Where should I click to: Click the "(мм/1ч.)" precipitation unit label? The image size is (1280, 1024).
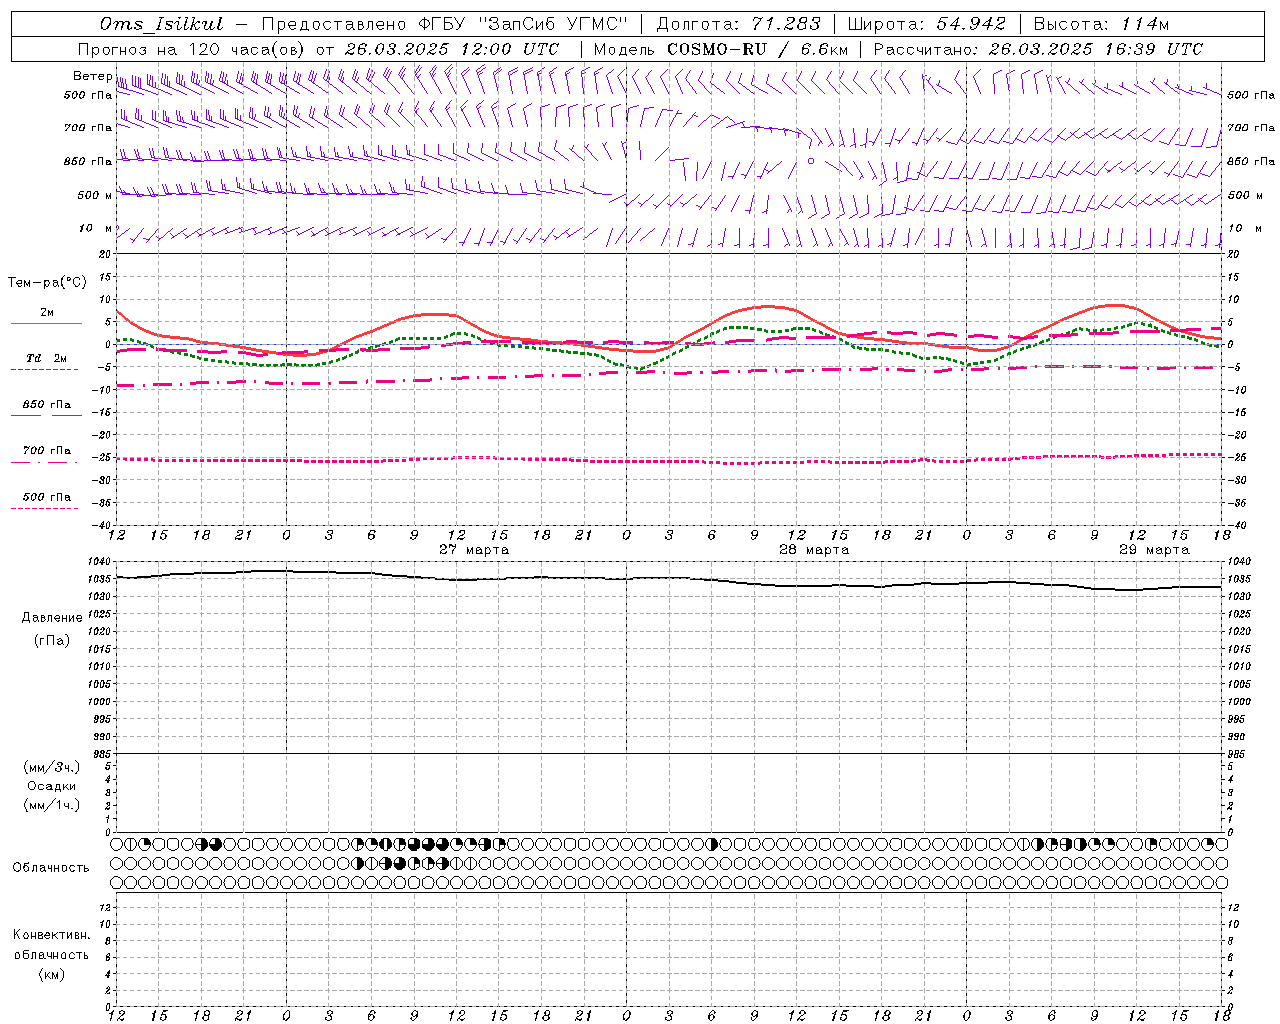pos(52,805)
